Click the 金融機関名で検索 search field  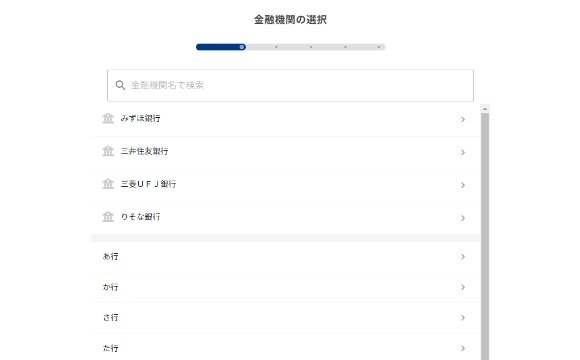[x=290, y=85]
